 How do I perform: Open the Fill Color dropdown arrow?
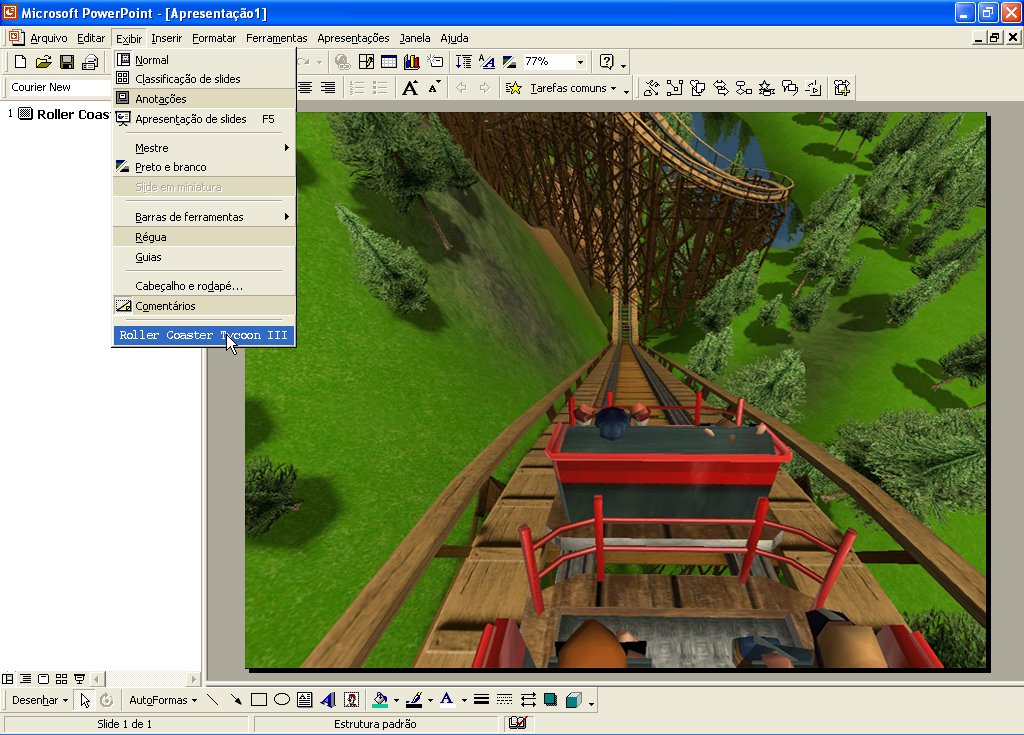[396, 700]
